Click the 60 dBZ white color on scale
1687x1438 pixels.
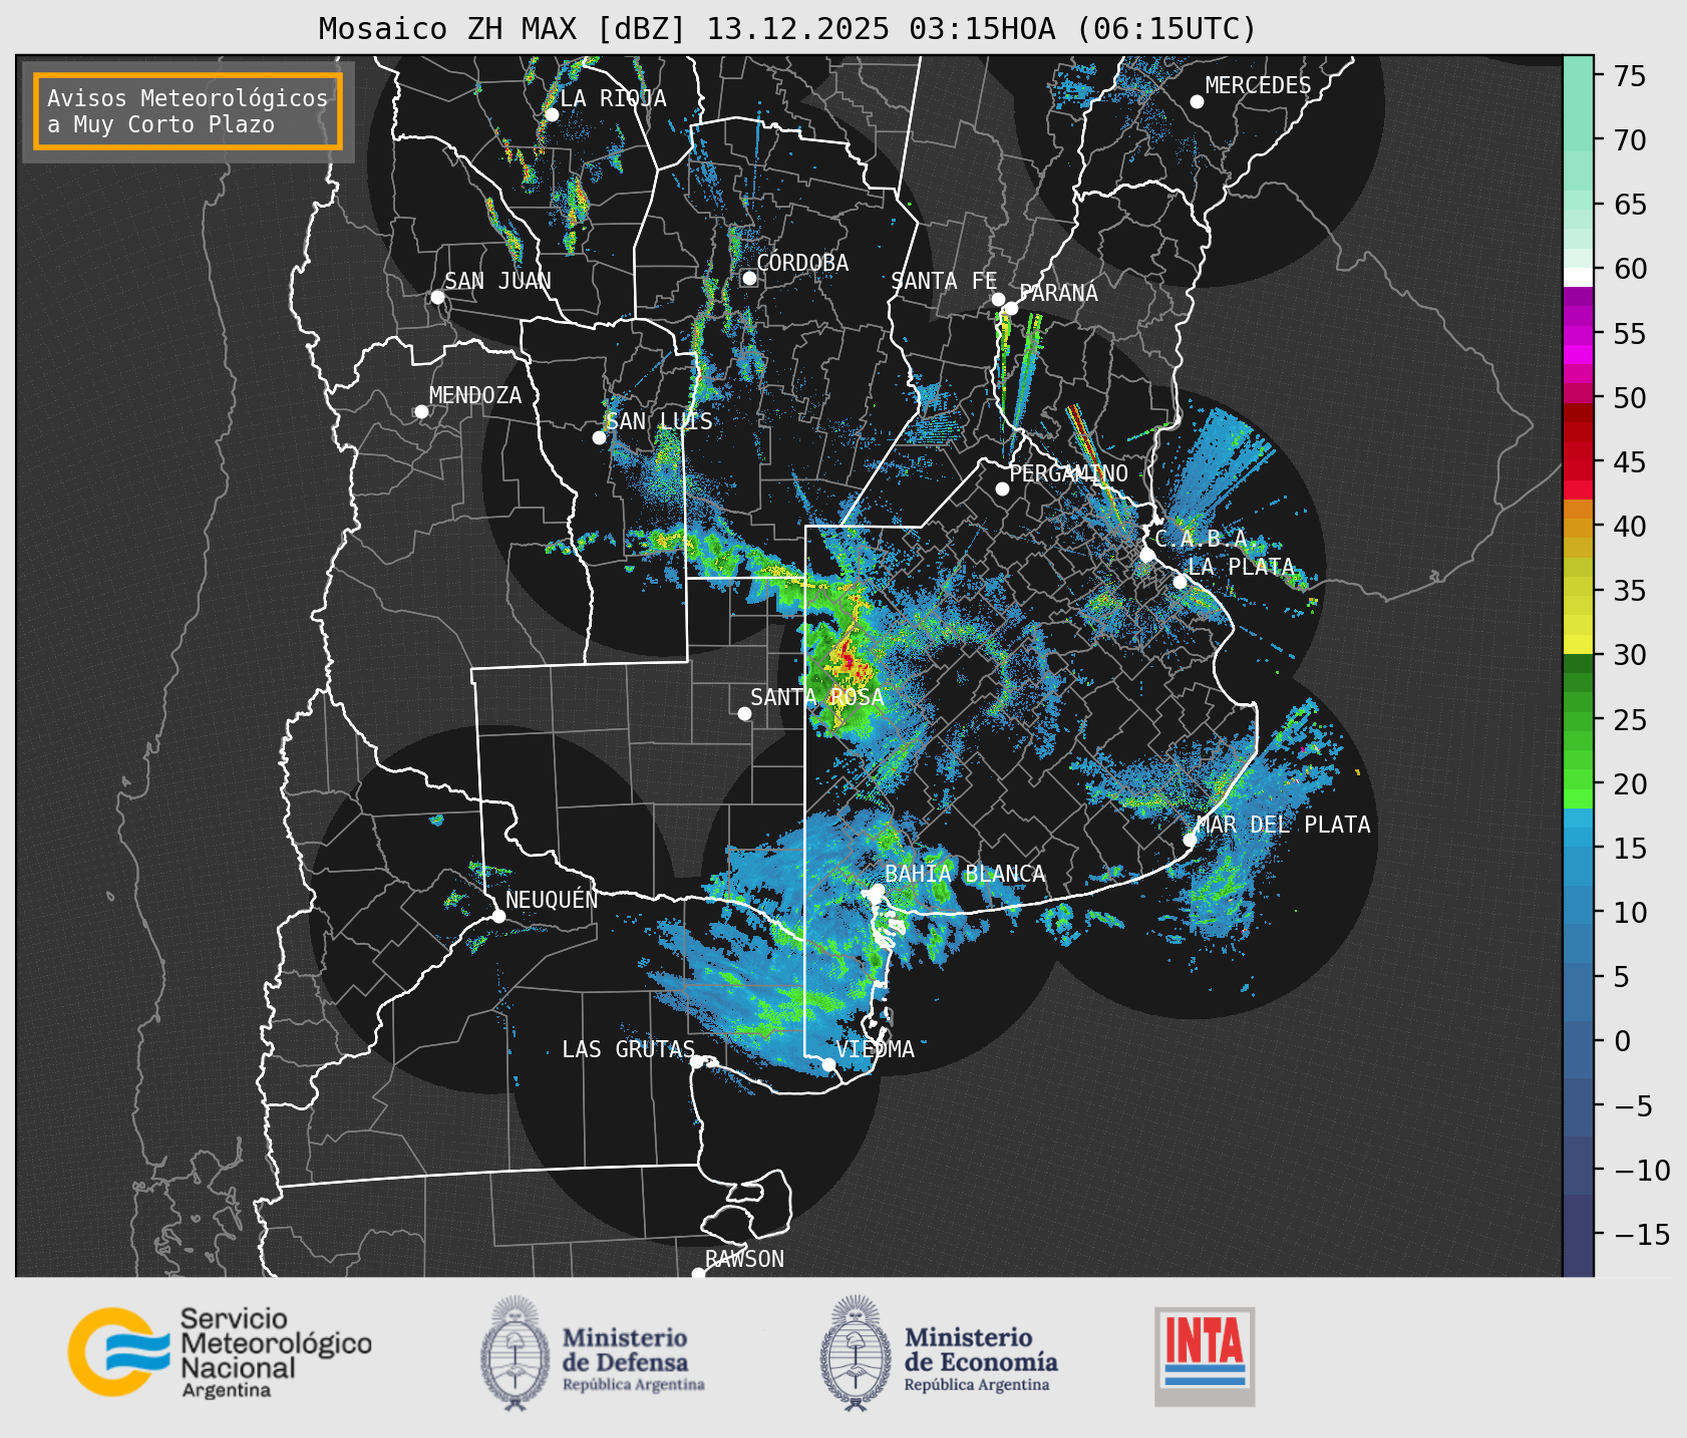(1578, 277)
